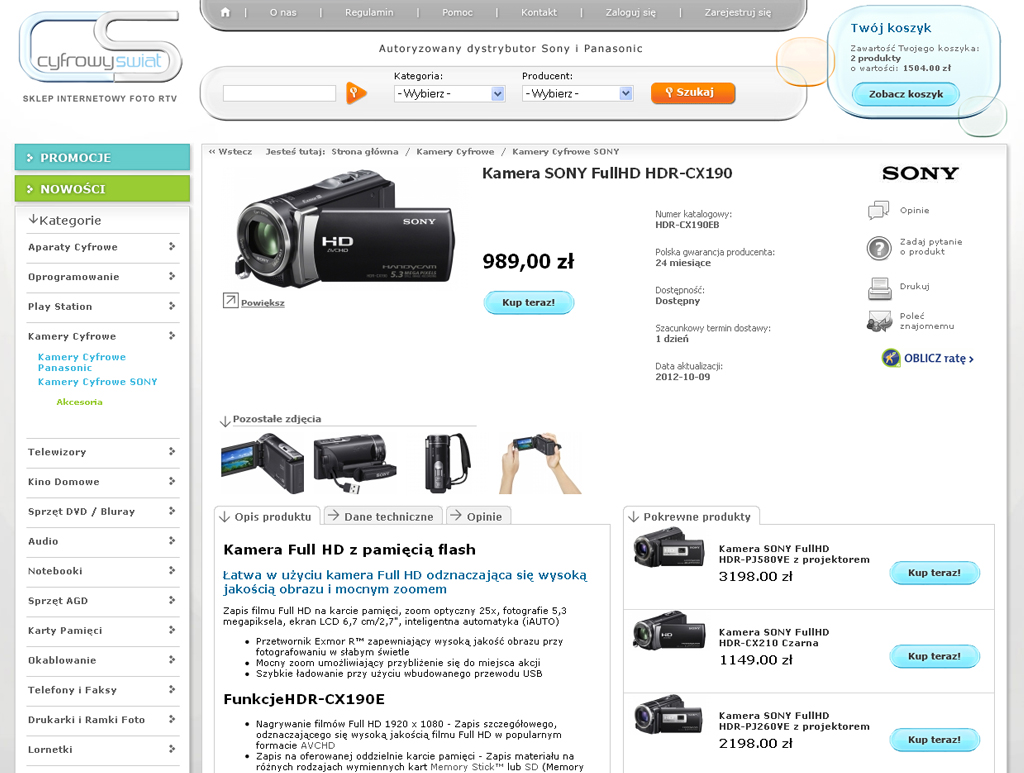The width and height of the screenshot is (1024, 773).
Task: Click the recommend to friend icon
Action: tap(879, 321)
